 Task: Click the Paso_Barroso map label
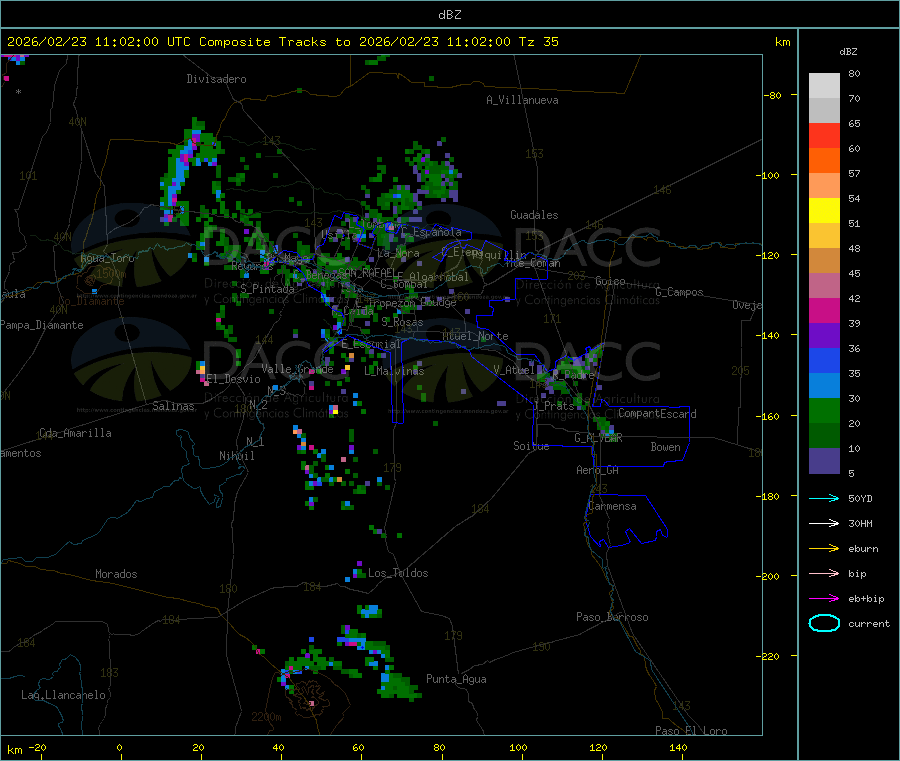tap(612, 617)
